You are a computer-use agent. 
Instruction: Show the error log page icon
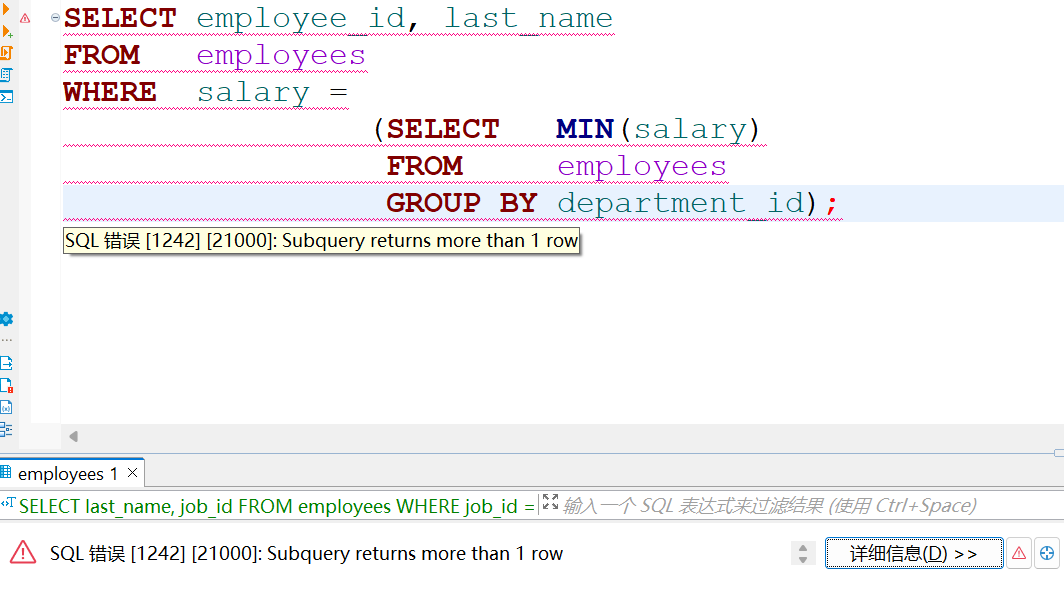[6, 385]
